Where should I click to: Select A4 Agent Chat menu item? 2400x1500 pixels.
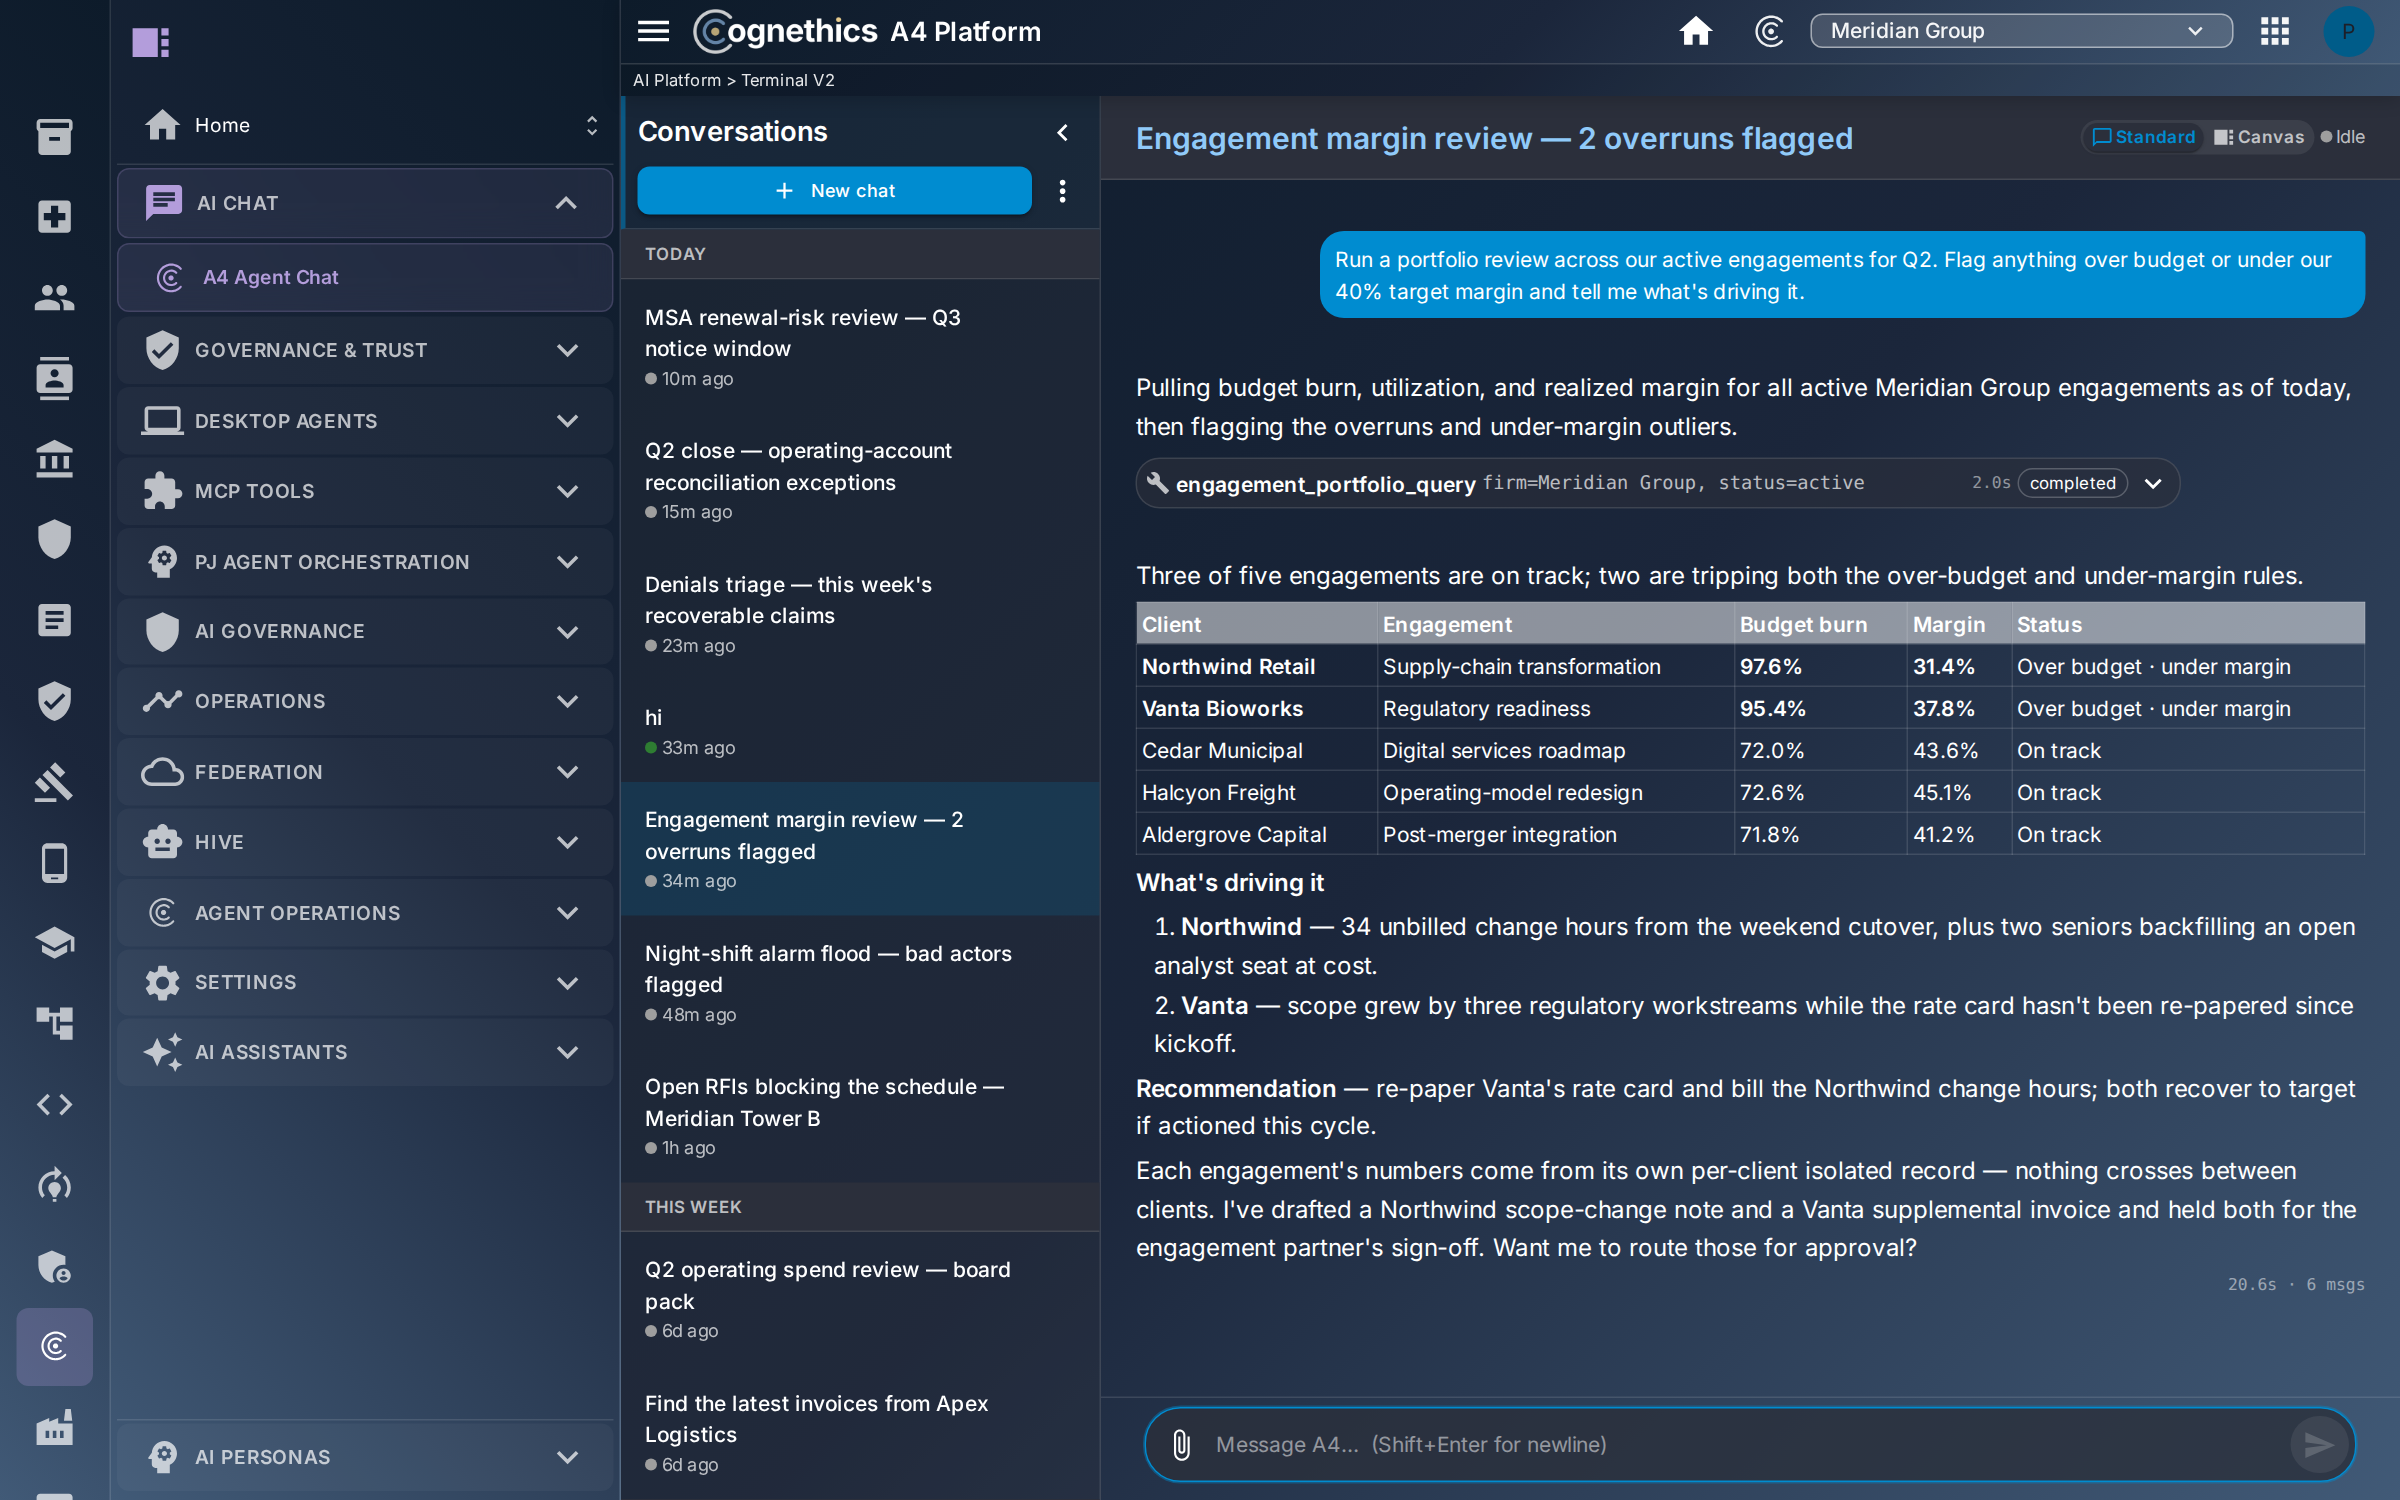pyautogui.click(x=364, y=277)
